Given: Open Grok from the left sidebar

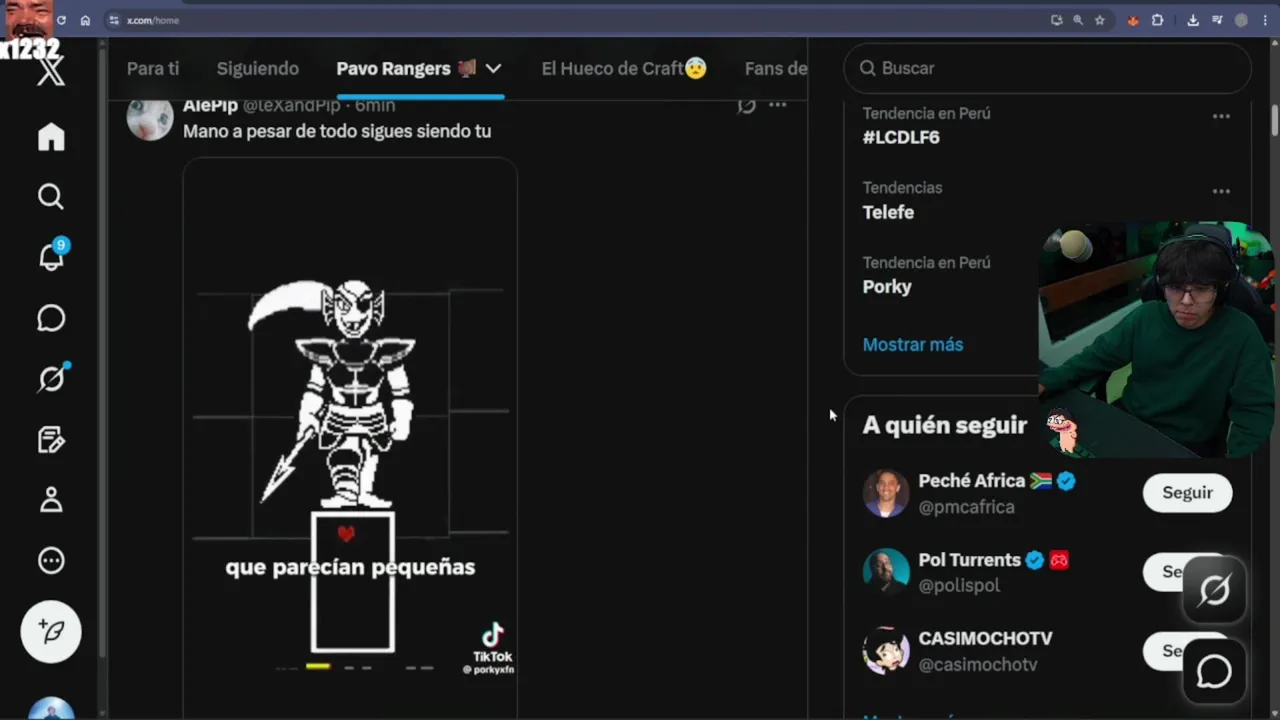Looking at the screenshot, I should point(51,378).
